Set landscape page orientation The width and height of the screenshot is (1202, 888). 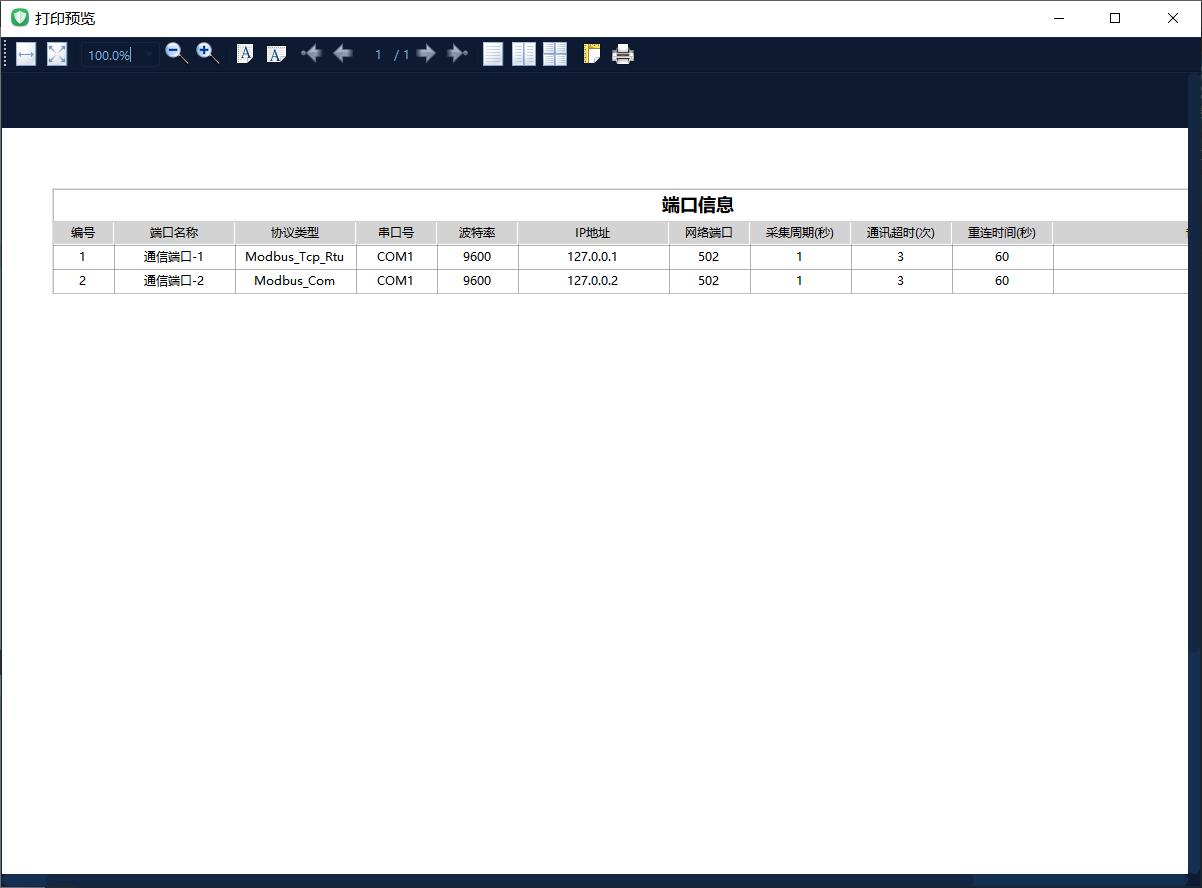pyautogui.click(x=276, y=54)
